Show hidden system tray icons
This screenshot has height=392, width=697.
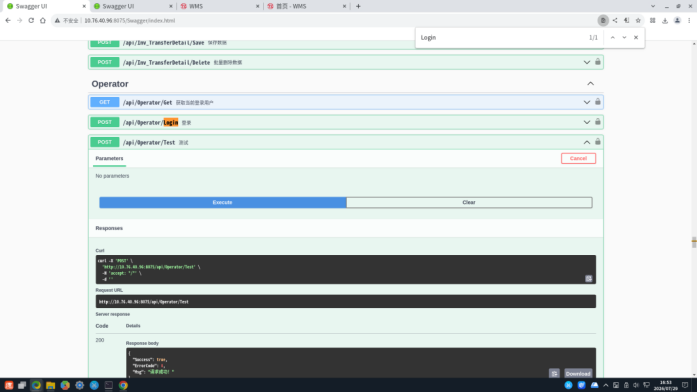tap(605, 385)
